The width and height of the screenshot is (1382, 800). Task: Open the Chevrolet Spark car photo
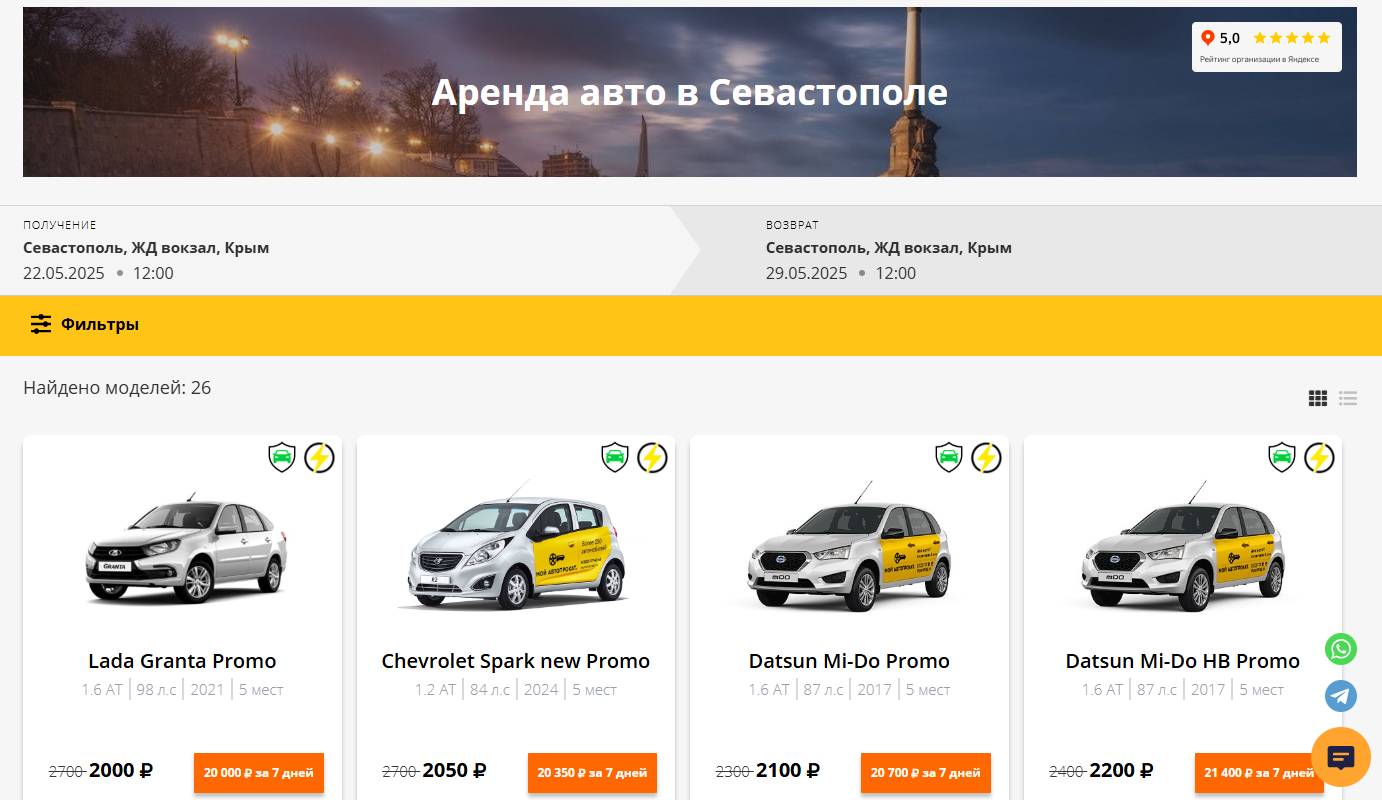[517, 546]
